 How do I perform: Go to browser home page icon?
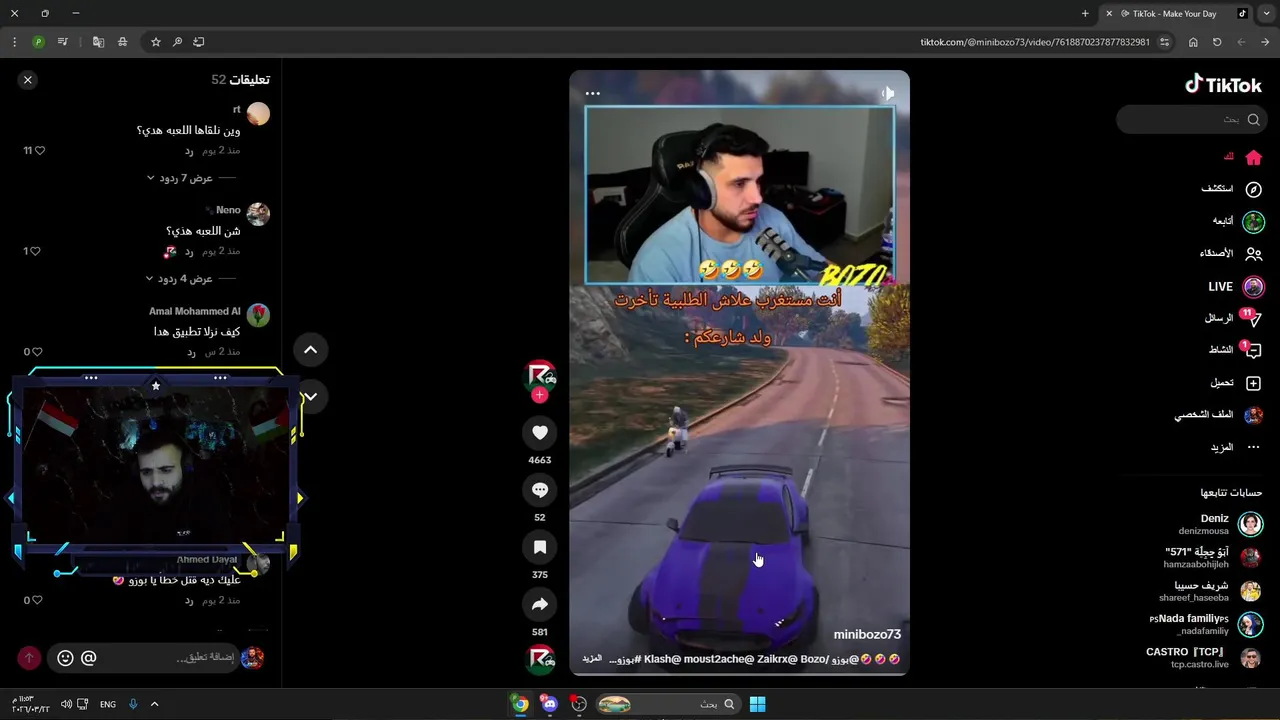1193,42
